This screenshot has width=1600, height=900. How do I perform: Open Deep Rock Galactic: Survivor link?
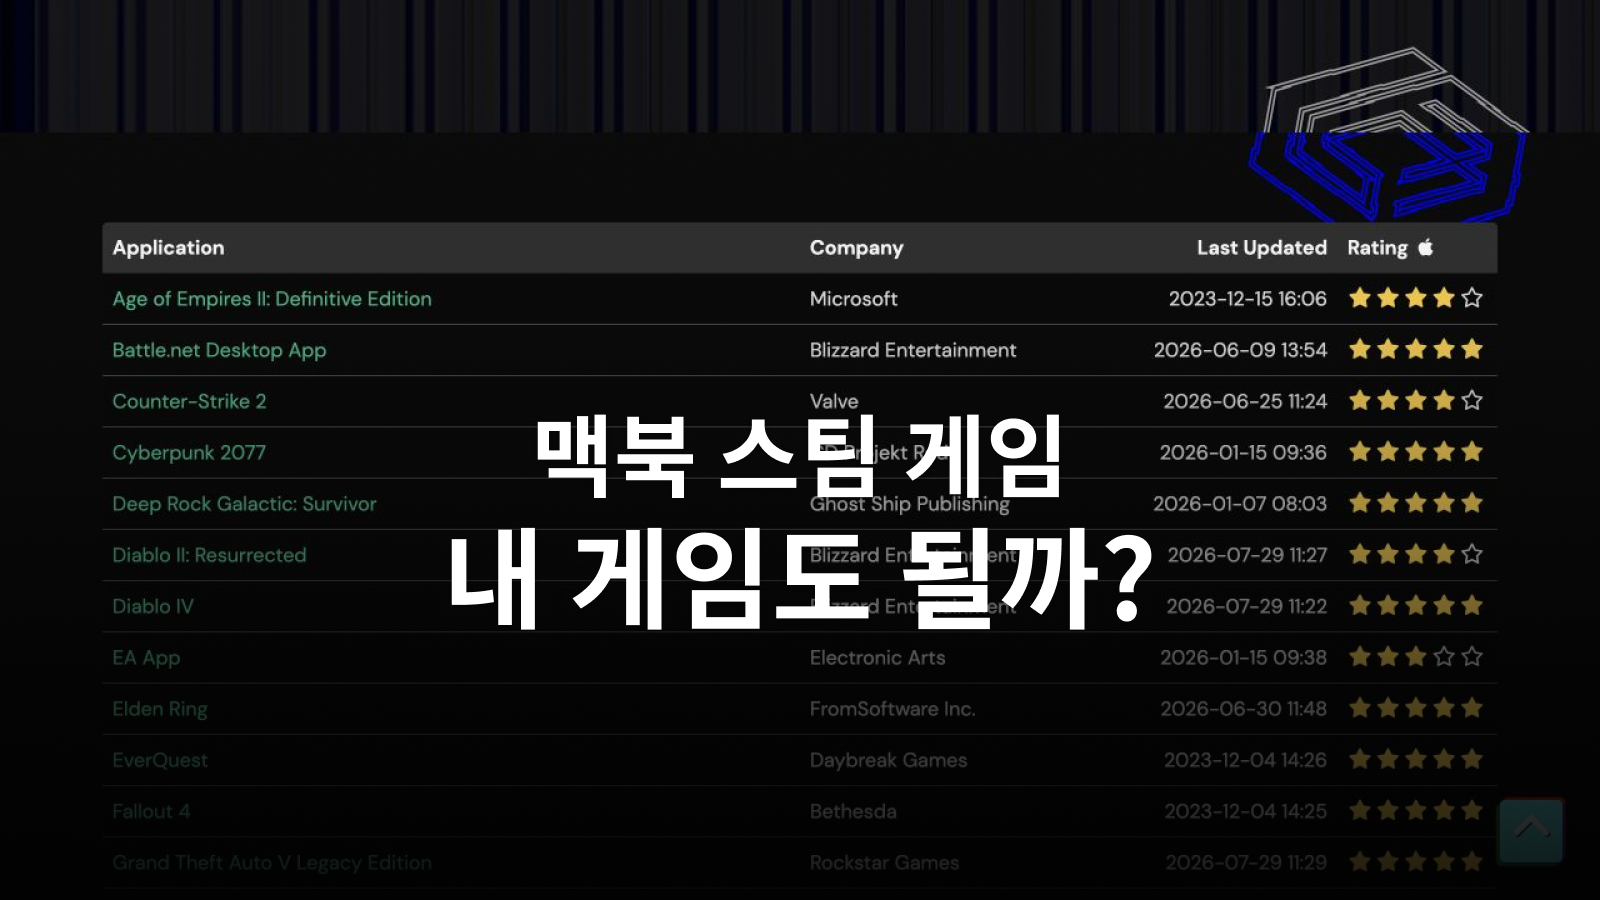244,504
